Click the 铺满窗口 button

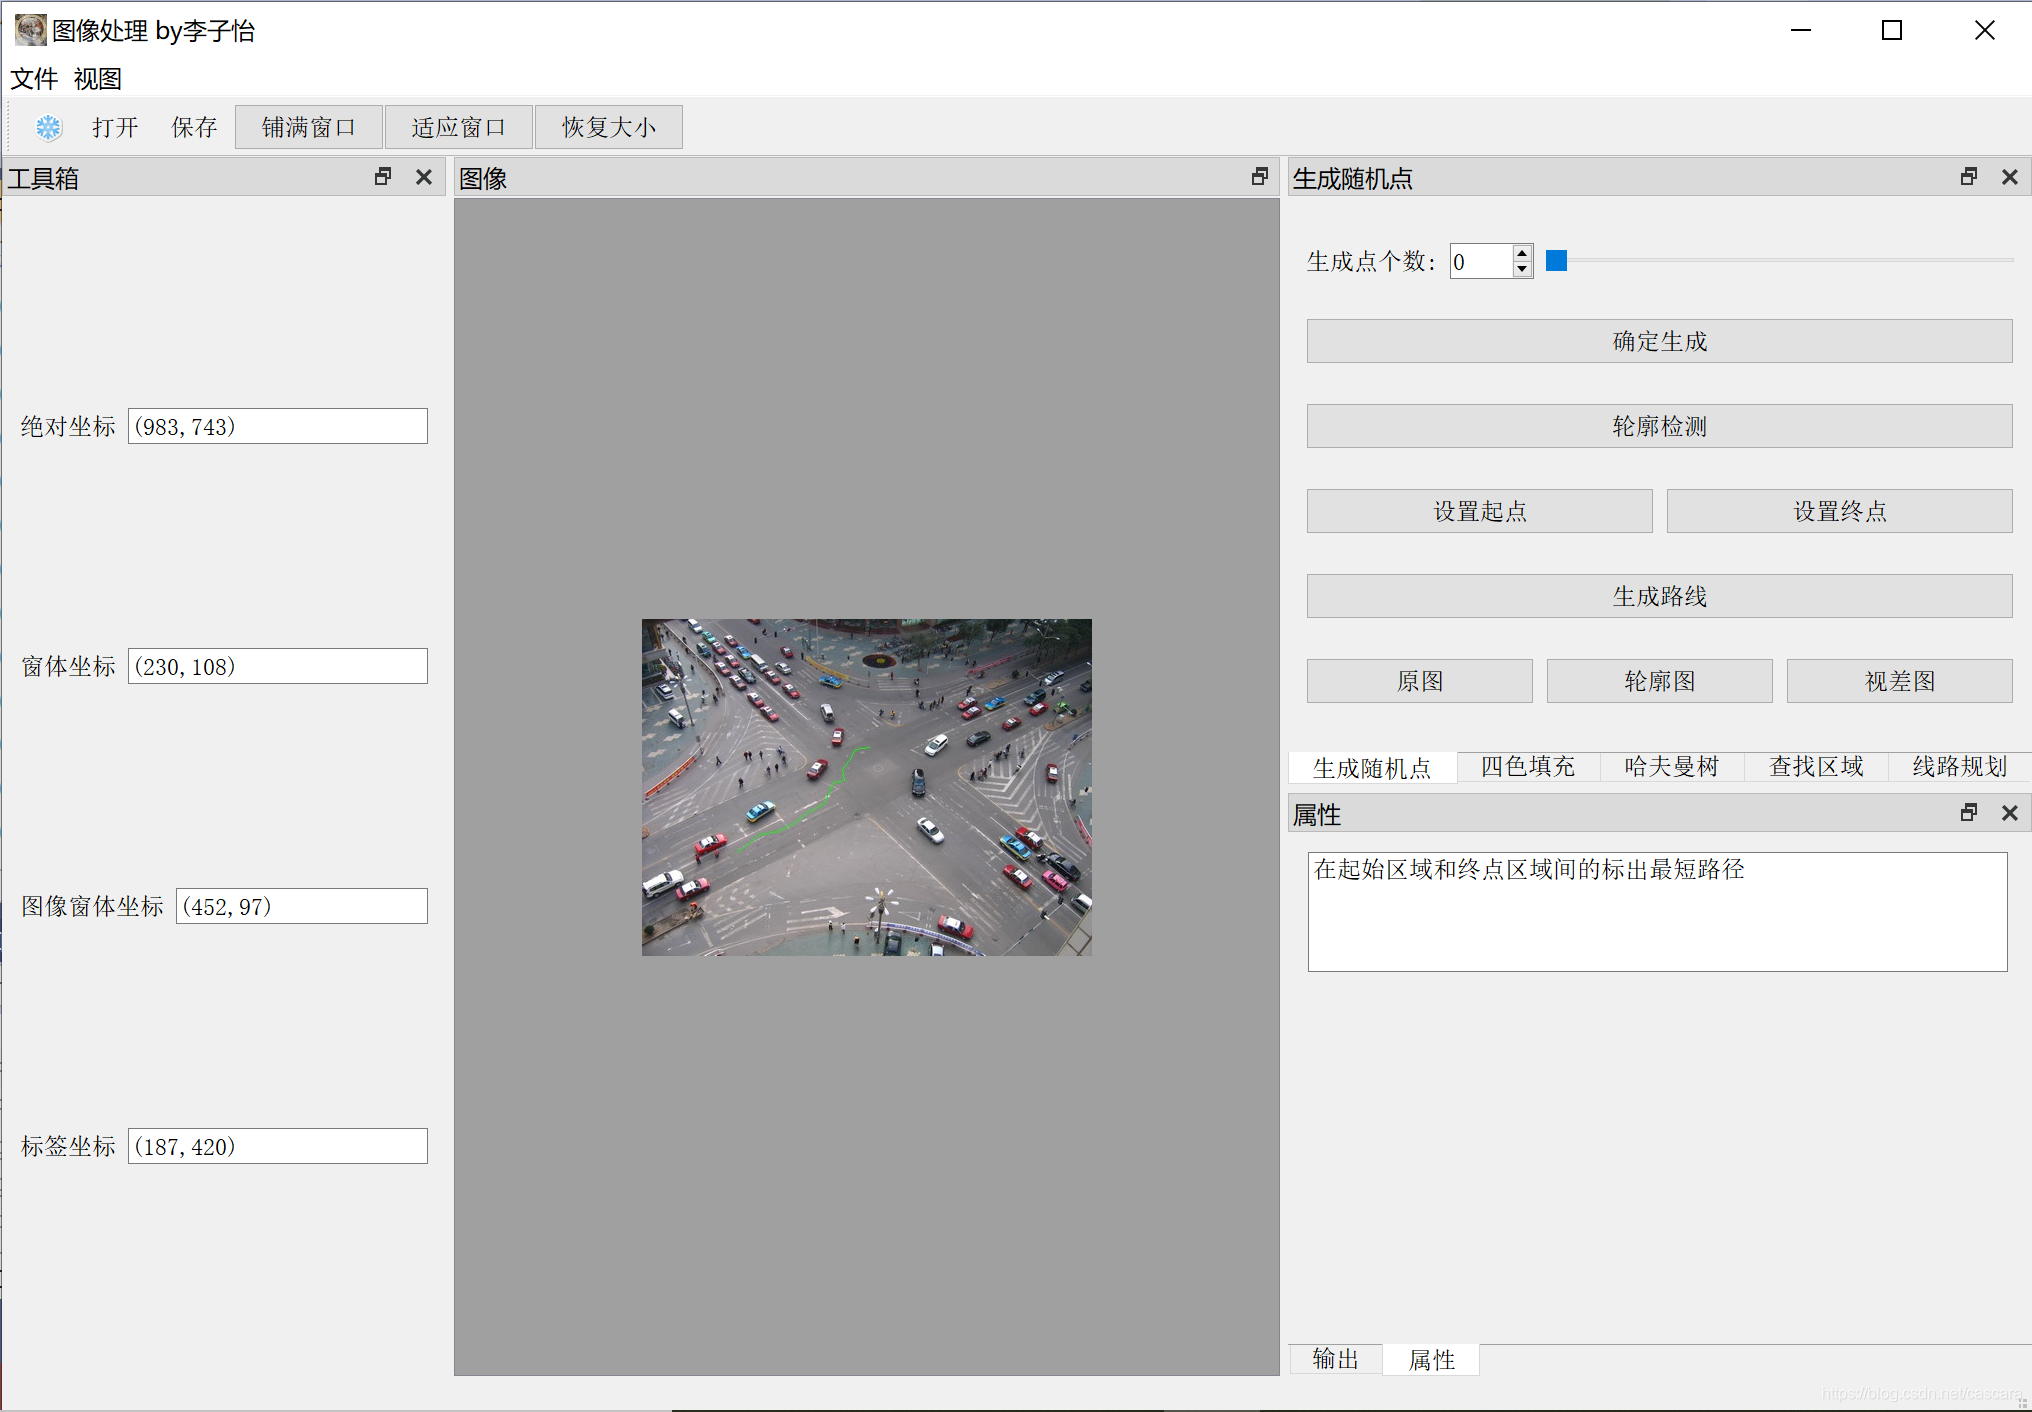click(x=309, y=127)
